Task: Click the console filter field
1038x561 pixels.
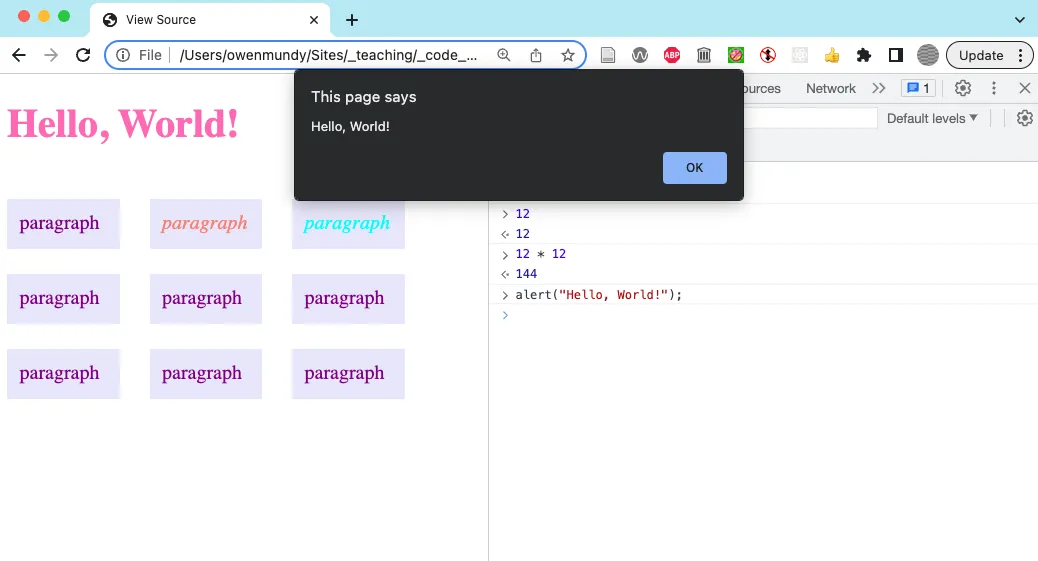Action: (810, 119)
